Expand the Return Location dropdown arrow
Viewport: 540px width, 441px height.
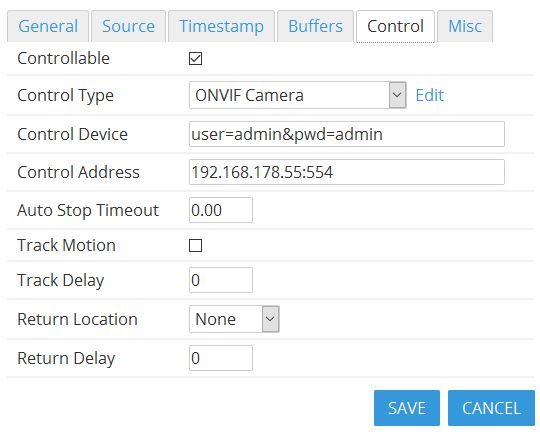[270, 319]
